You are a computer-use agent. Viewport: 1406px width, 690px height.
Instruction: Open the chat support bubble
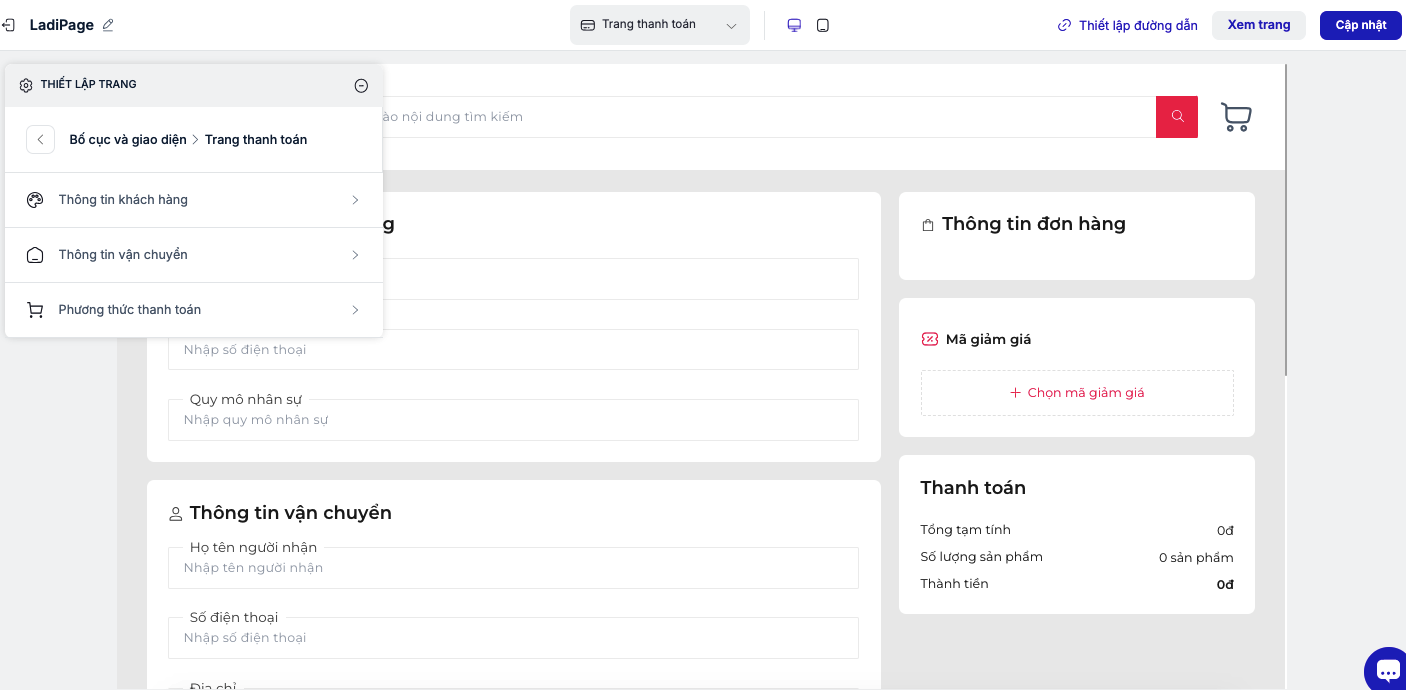click(x=1387, y=670)
